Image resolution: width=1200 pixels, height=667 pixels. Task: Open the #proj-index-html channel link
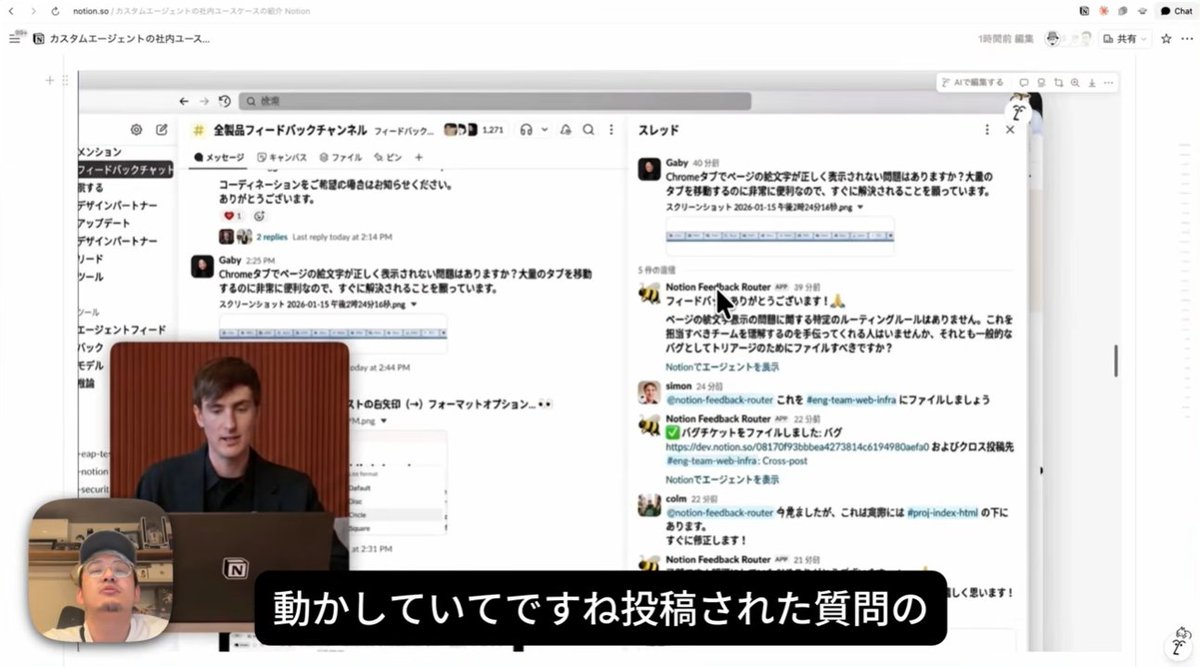943,512
